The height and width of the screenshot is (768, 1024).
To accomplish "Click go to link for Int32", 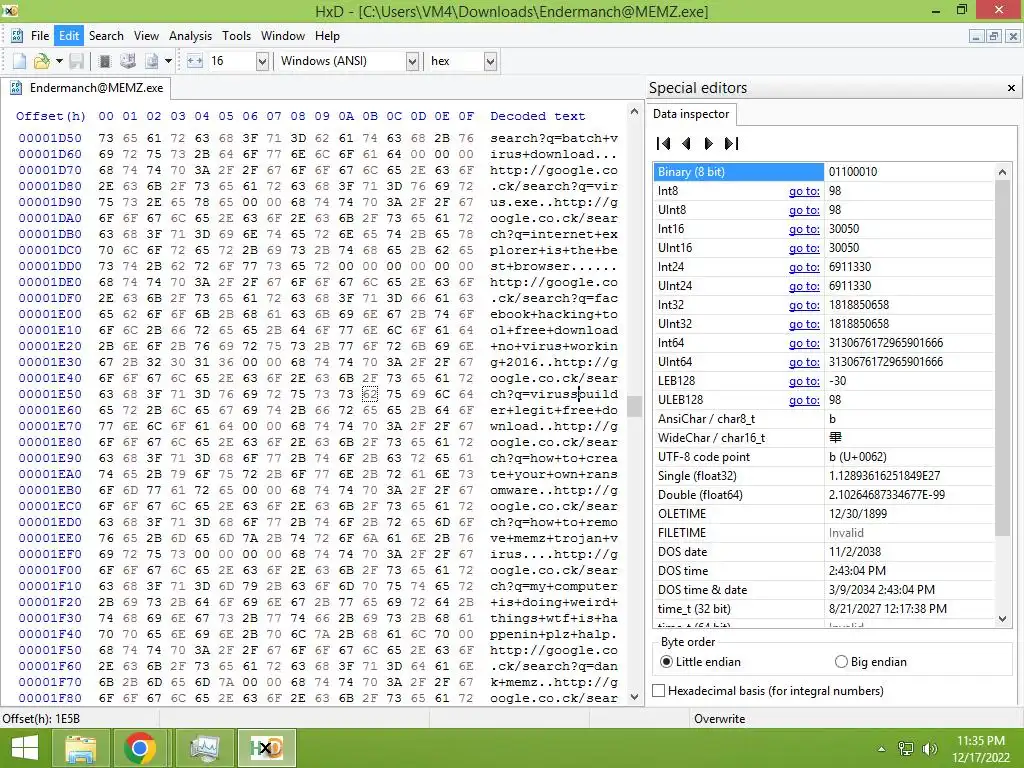I will point(804,304).
